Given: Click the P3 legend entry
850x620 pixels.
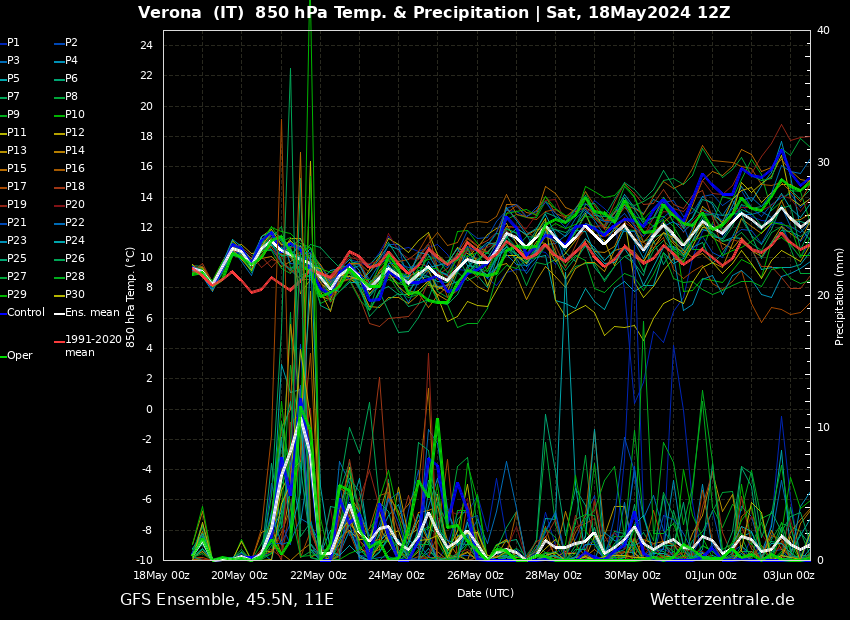Looking at the screenshot, I should [x=10, y=60].
